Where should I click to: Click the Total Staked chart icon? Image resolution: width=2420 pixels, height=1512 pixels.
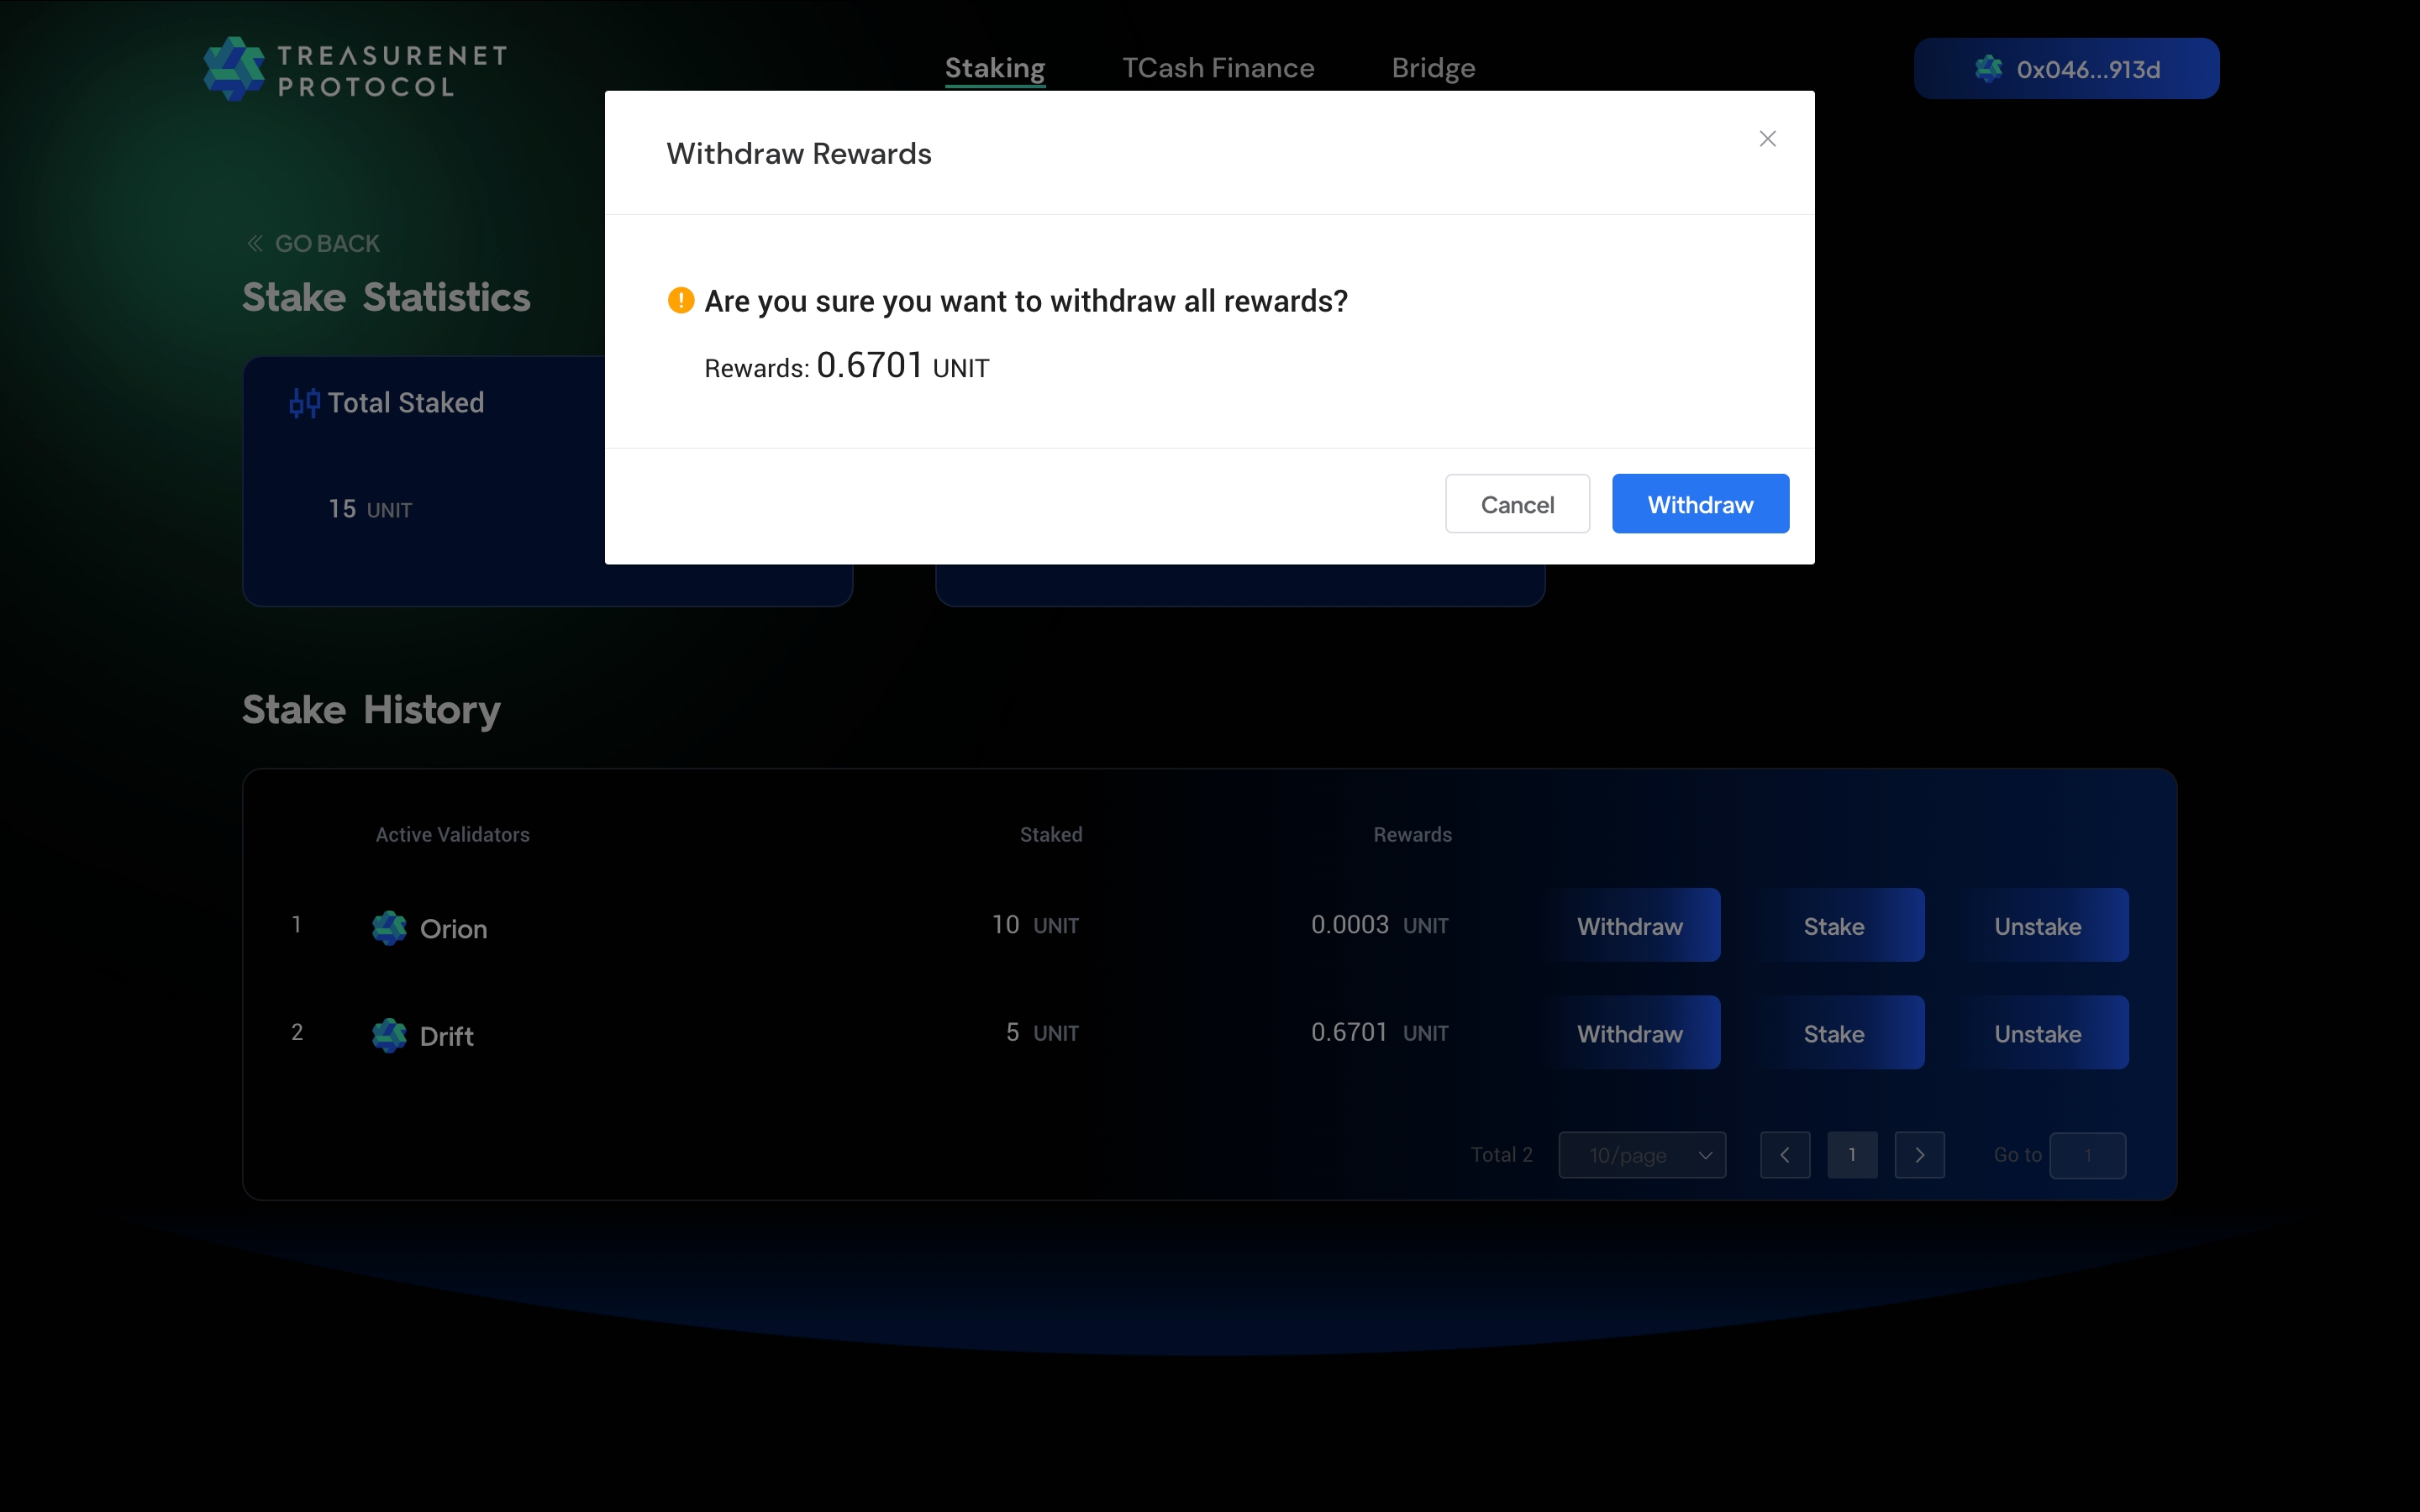click(304, 403)
